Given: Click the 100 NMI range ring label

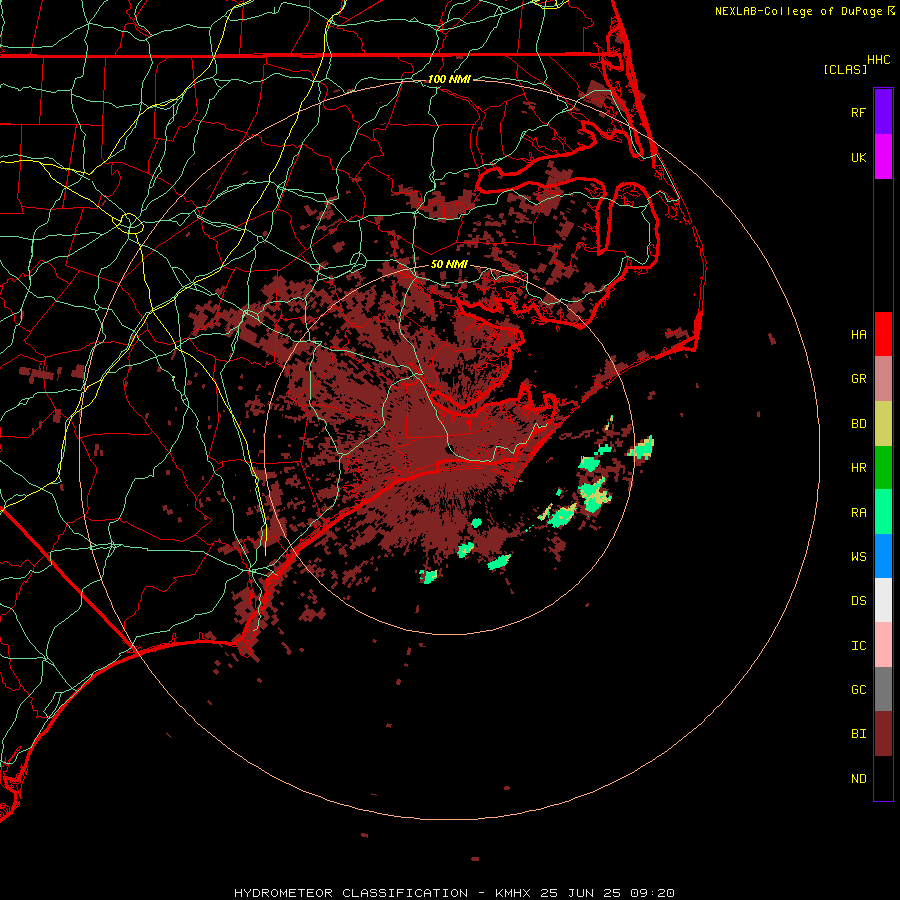Looking at the screenshot, I should 449,79.
